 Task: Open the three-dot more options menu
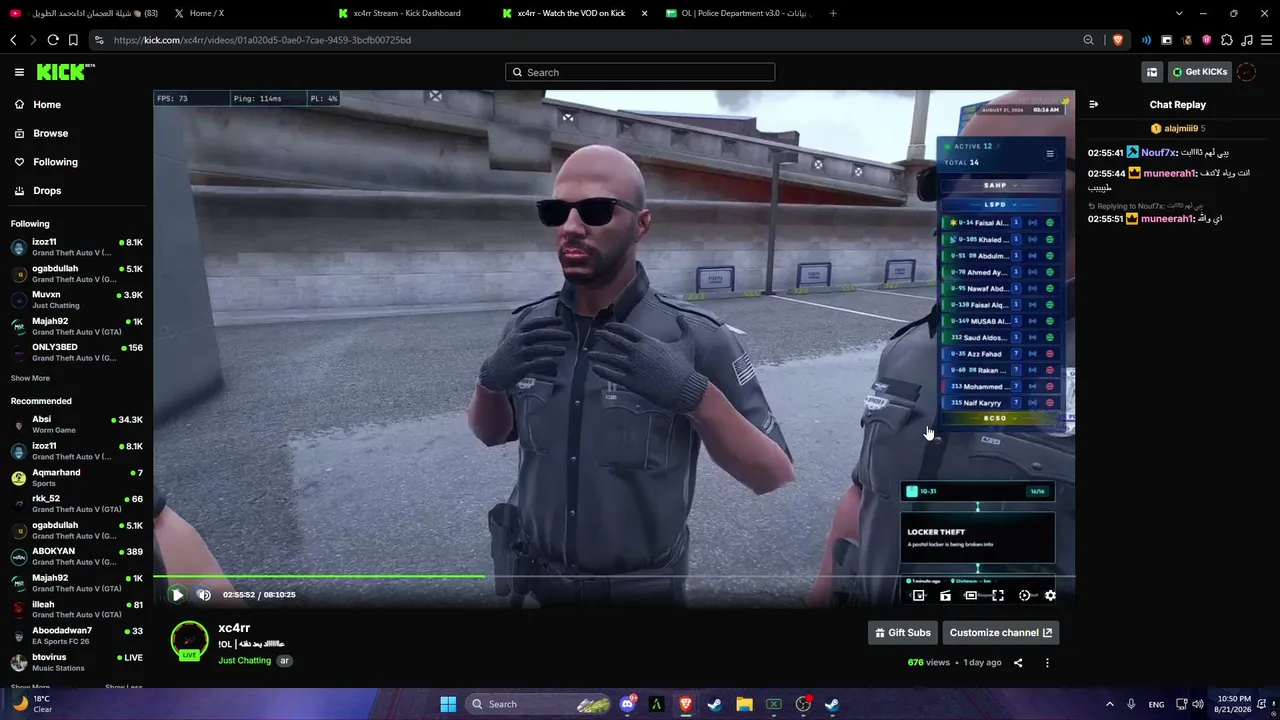tap(1047, 662)
